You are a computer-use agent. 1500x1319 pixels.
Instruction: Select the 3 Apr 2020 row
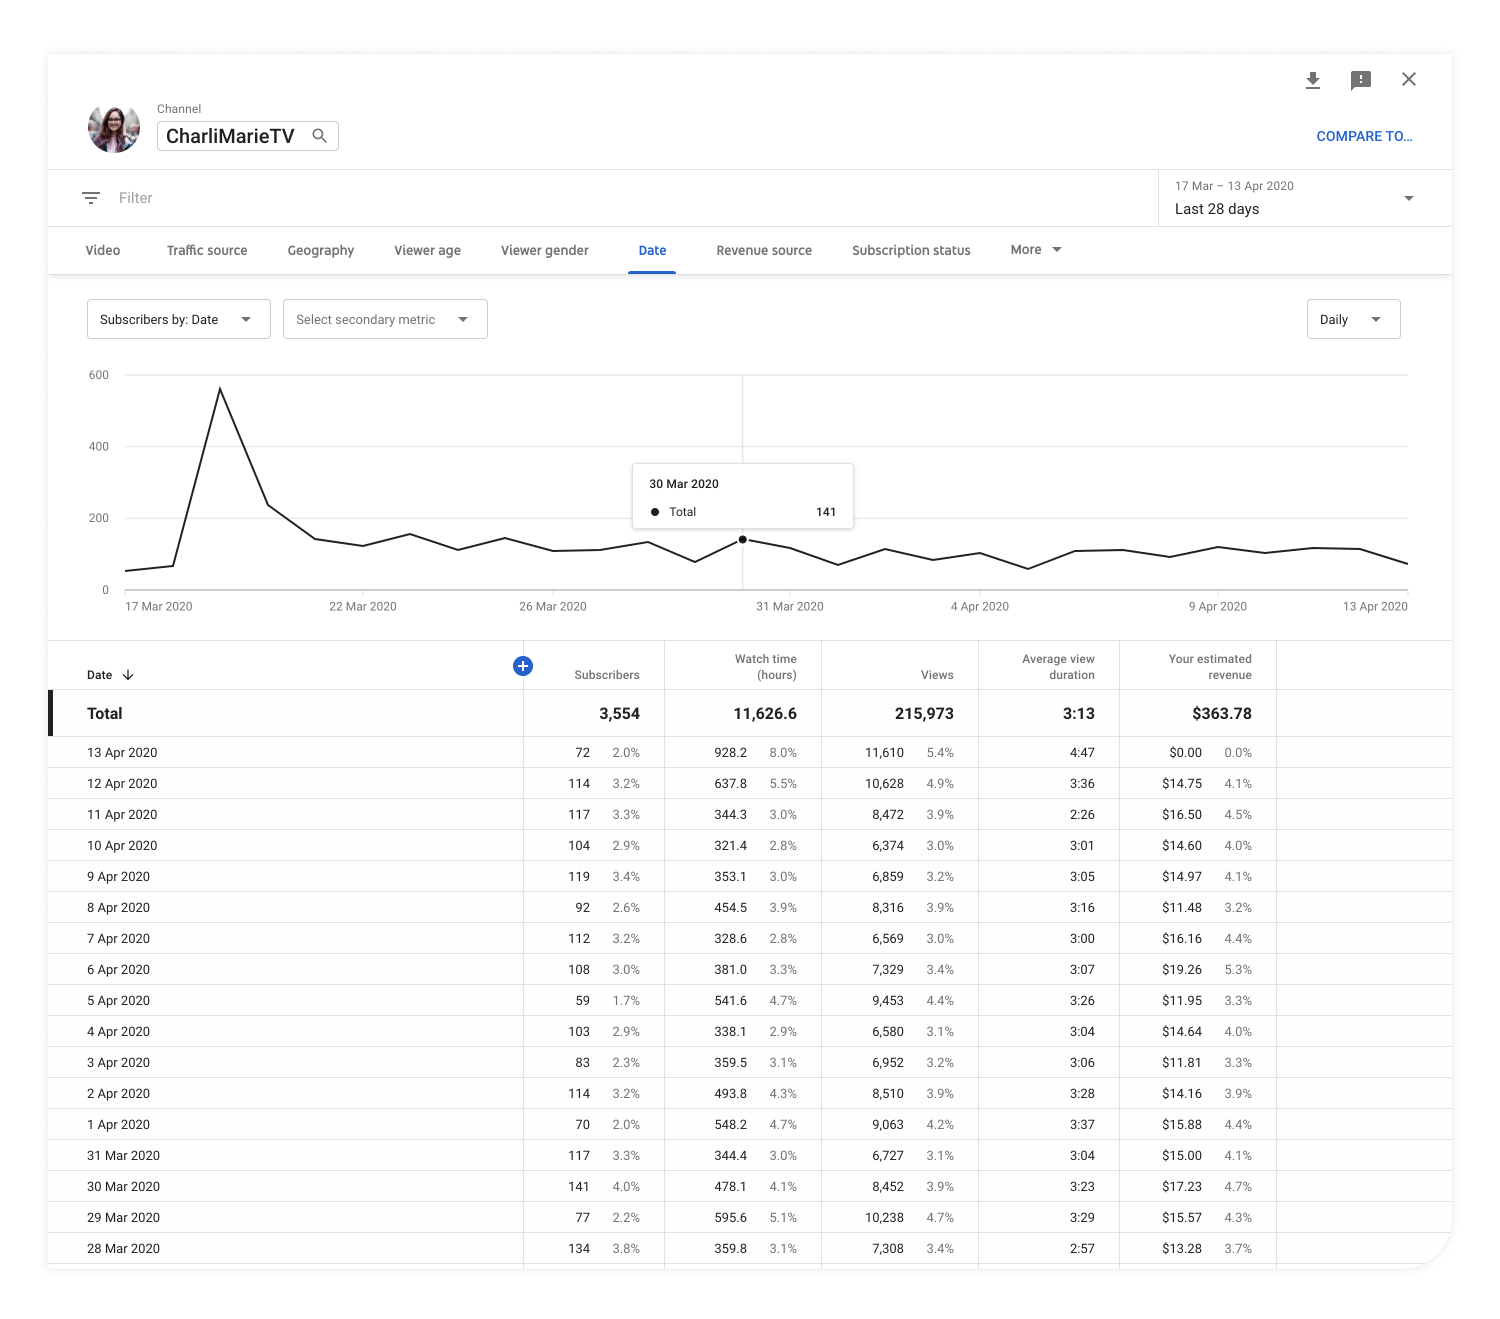click(x=750, y=1062)
